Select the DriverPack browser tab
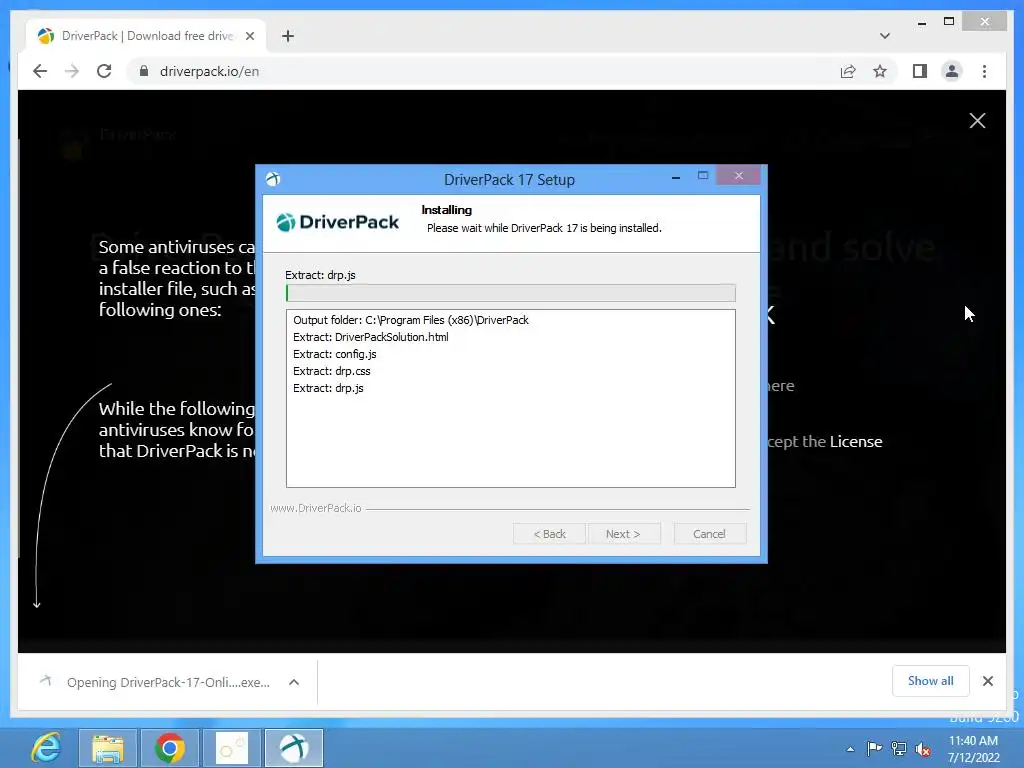The width and height of the screenshot is (1024, 768). coord(146,36)
